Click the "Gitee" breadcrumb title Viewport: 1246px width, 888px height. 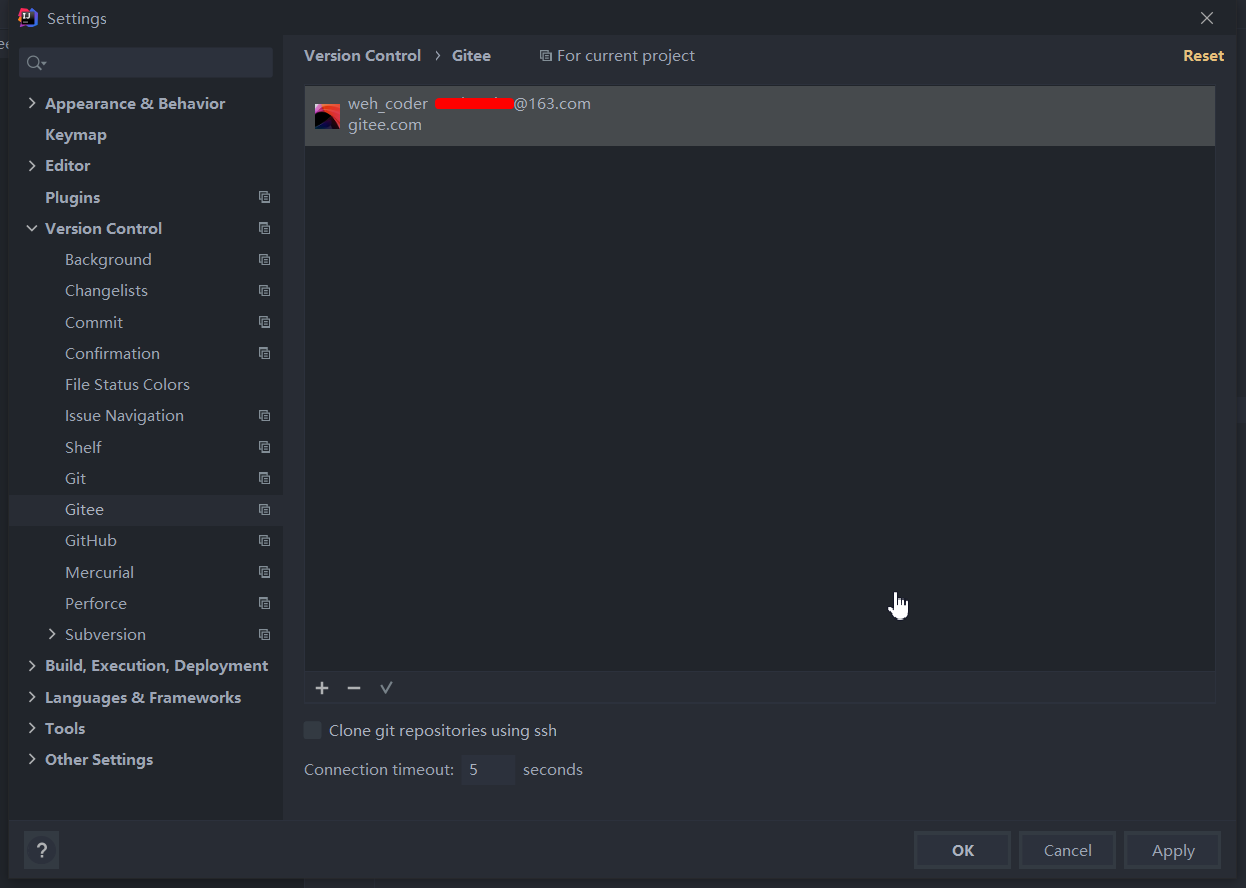tap(471, 56)
